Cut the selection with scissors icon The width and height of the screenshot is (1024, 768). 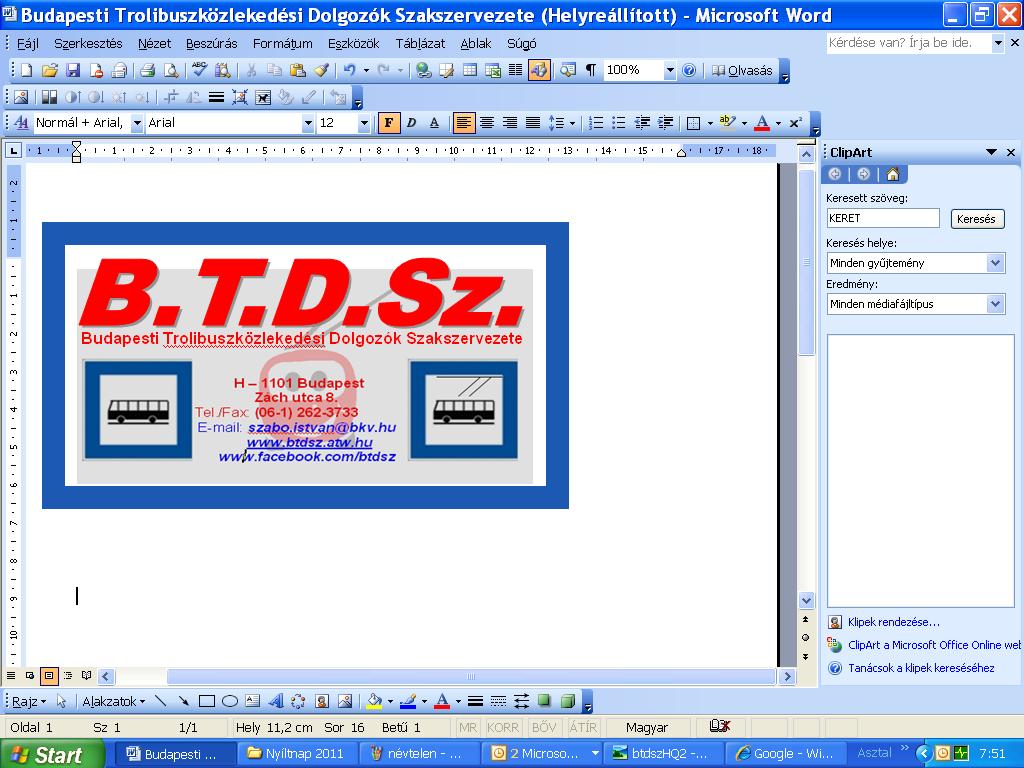(x=251, y=70)
